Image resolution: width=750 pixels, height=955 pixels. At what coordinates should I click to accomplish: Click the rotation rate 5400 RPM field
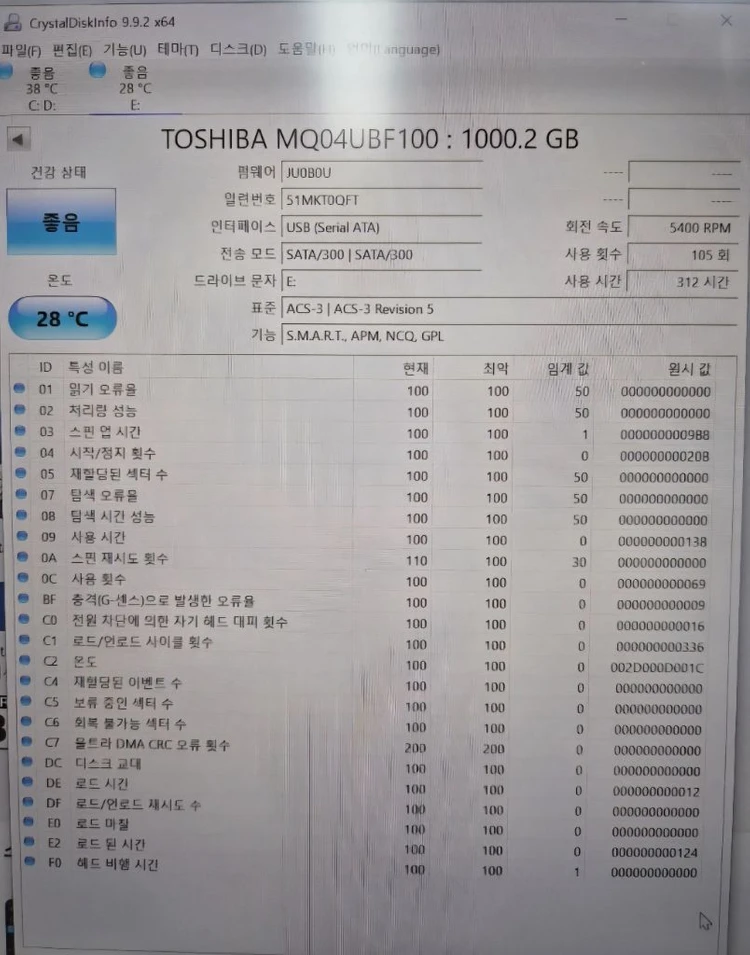[682, 228]
